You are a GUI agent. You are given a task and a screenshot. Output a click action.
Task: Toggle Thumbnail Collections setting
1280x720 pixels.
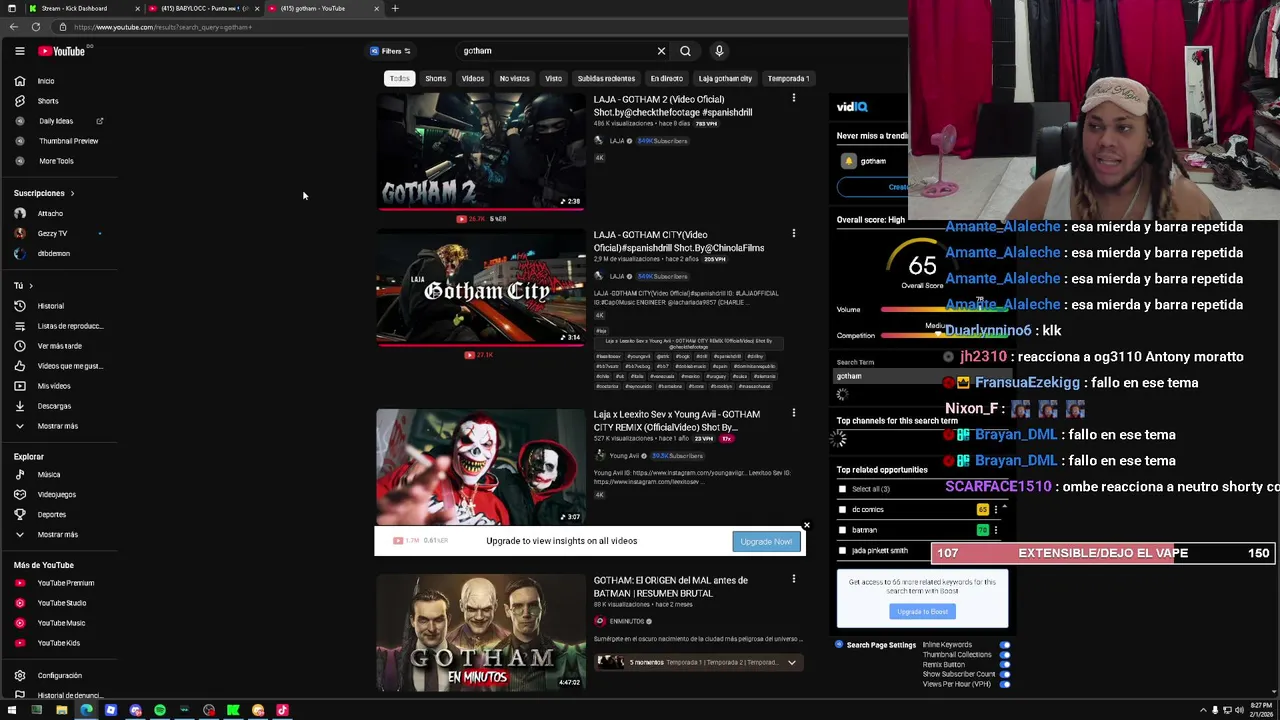[1004, 655]
